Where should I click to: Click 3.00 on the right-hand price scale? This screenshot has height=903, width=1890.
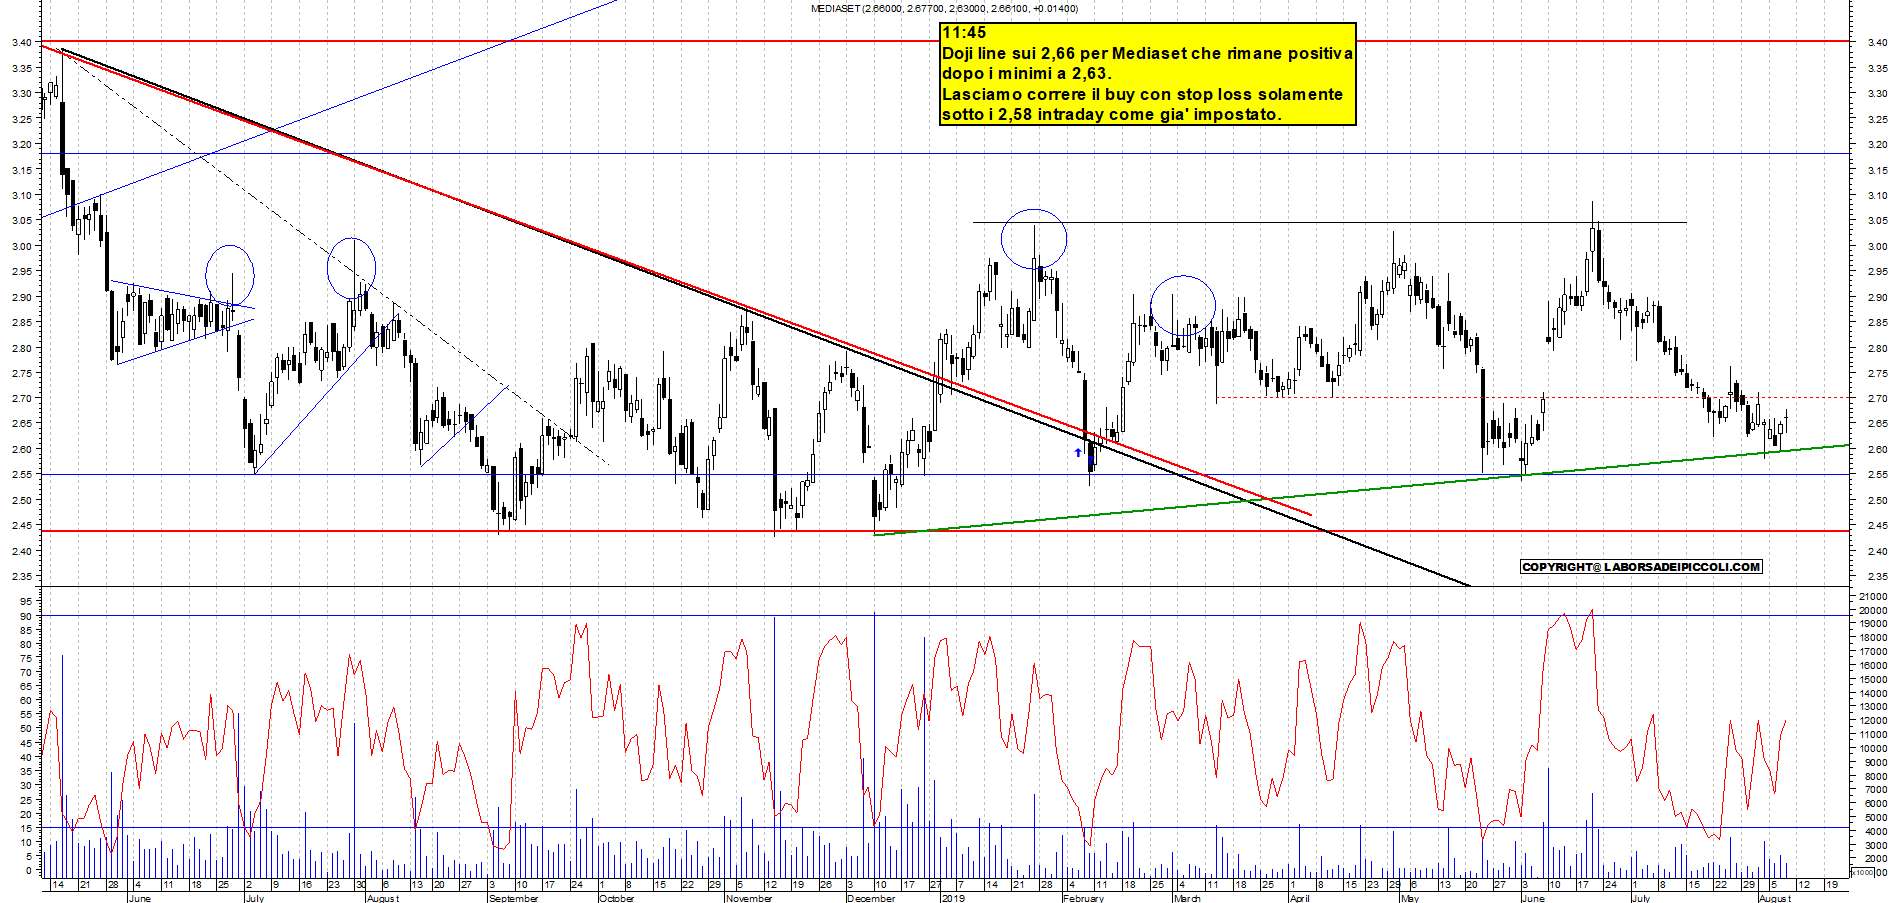1876,246
